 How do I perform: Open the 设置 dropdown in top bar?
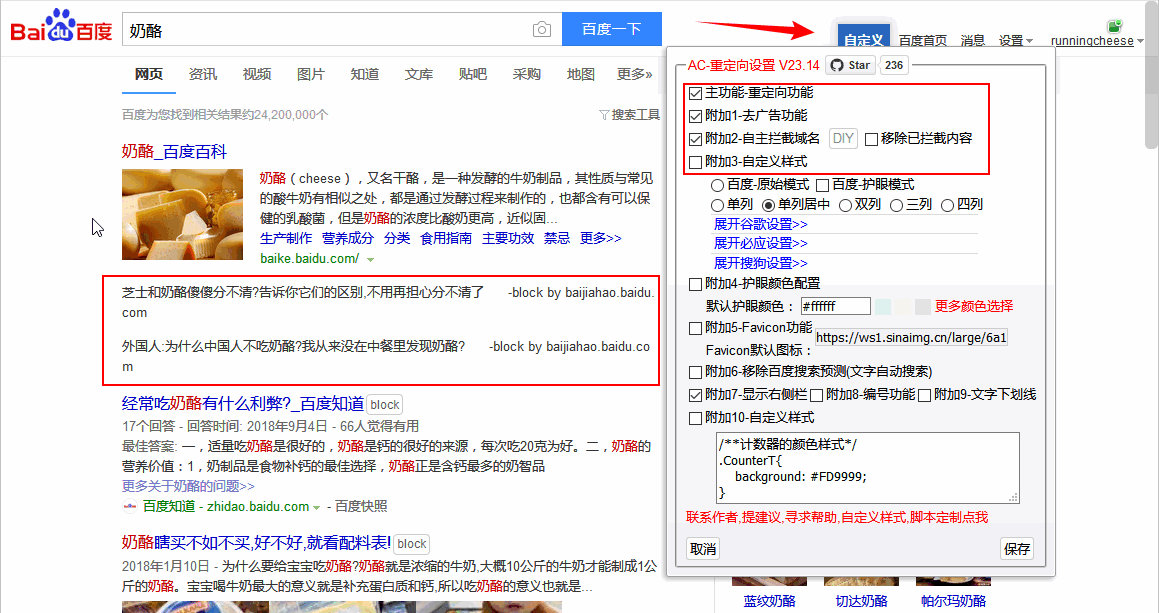pos(1016,41)
